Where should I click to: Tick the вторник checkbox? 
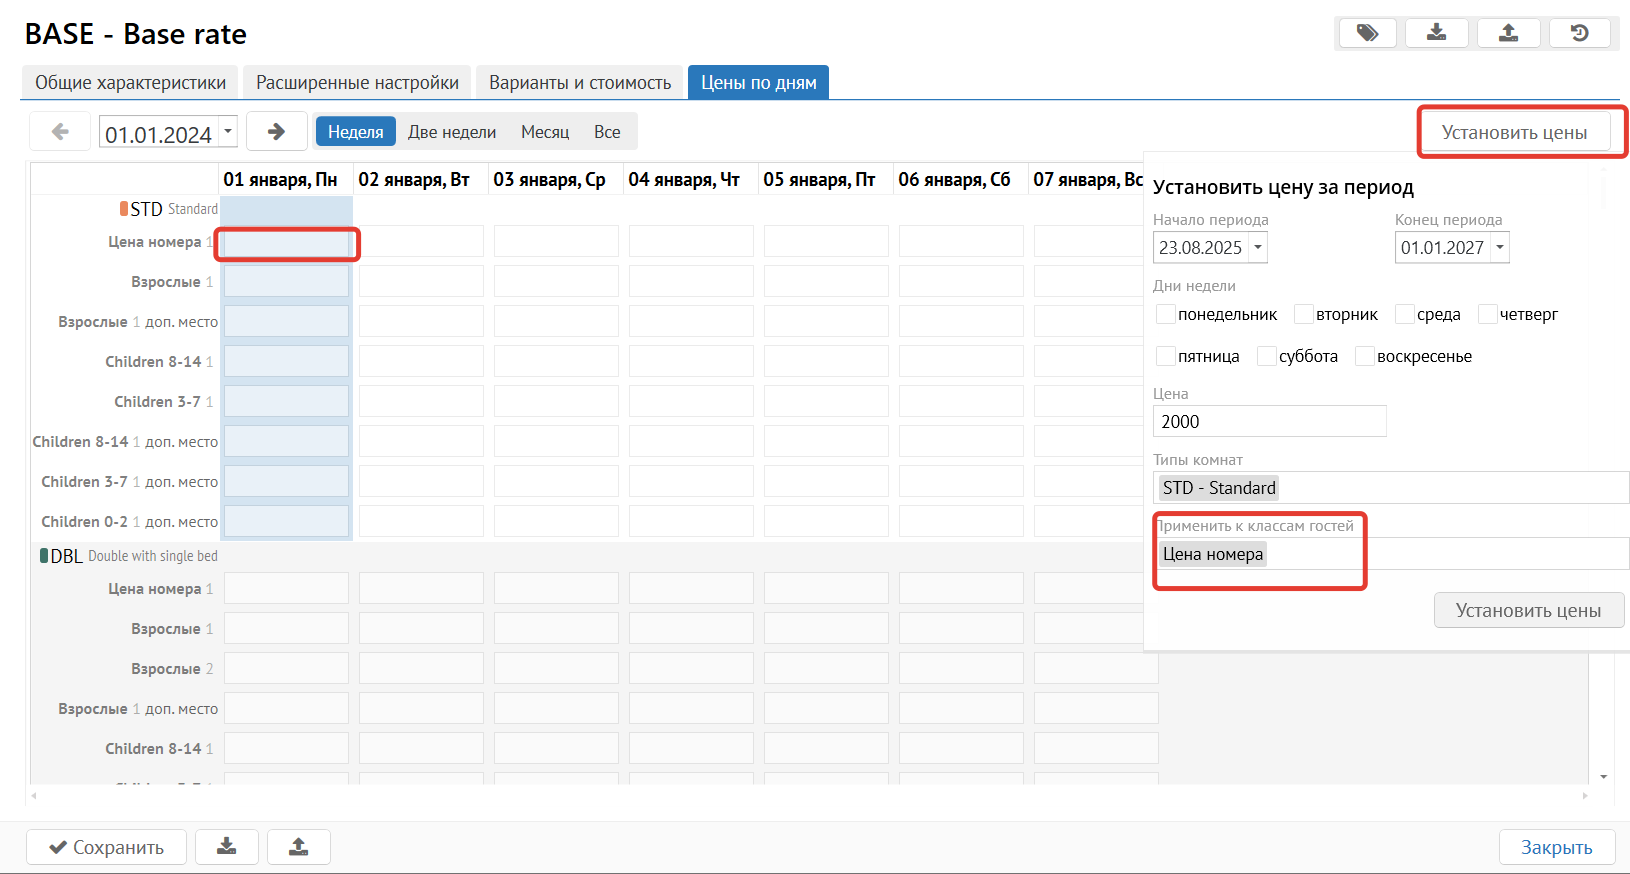tap(1303, 314)
